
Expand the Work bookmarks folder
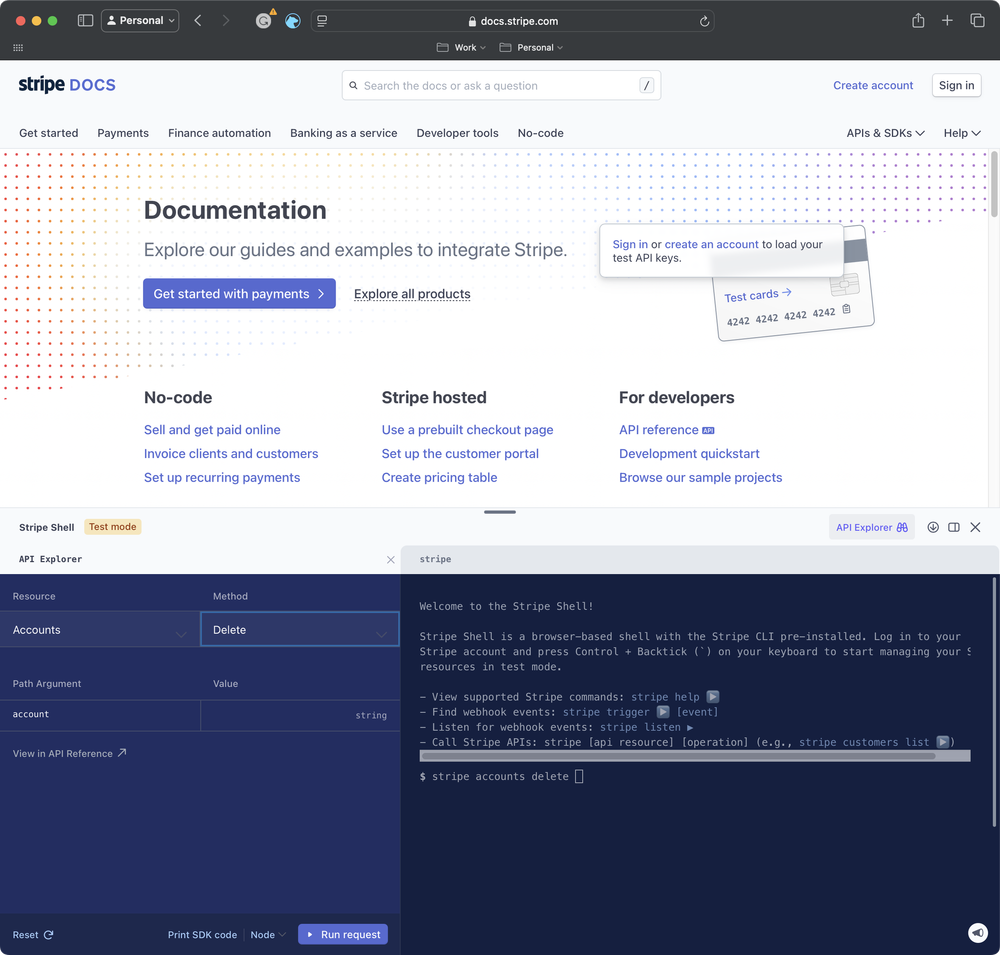tap(461, 48)
